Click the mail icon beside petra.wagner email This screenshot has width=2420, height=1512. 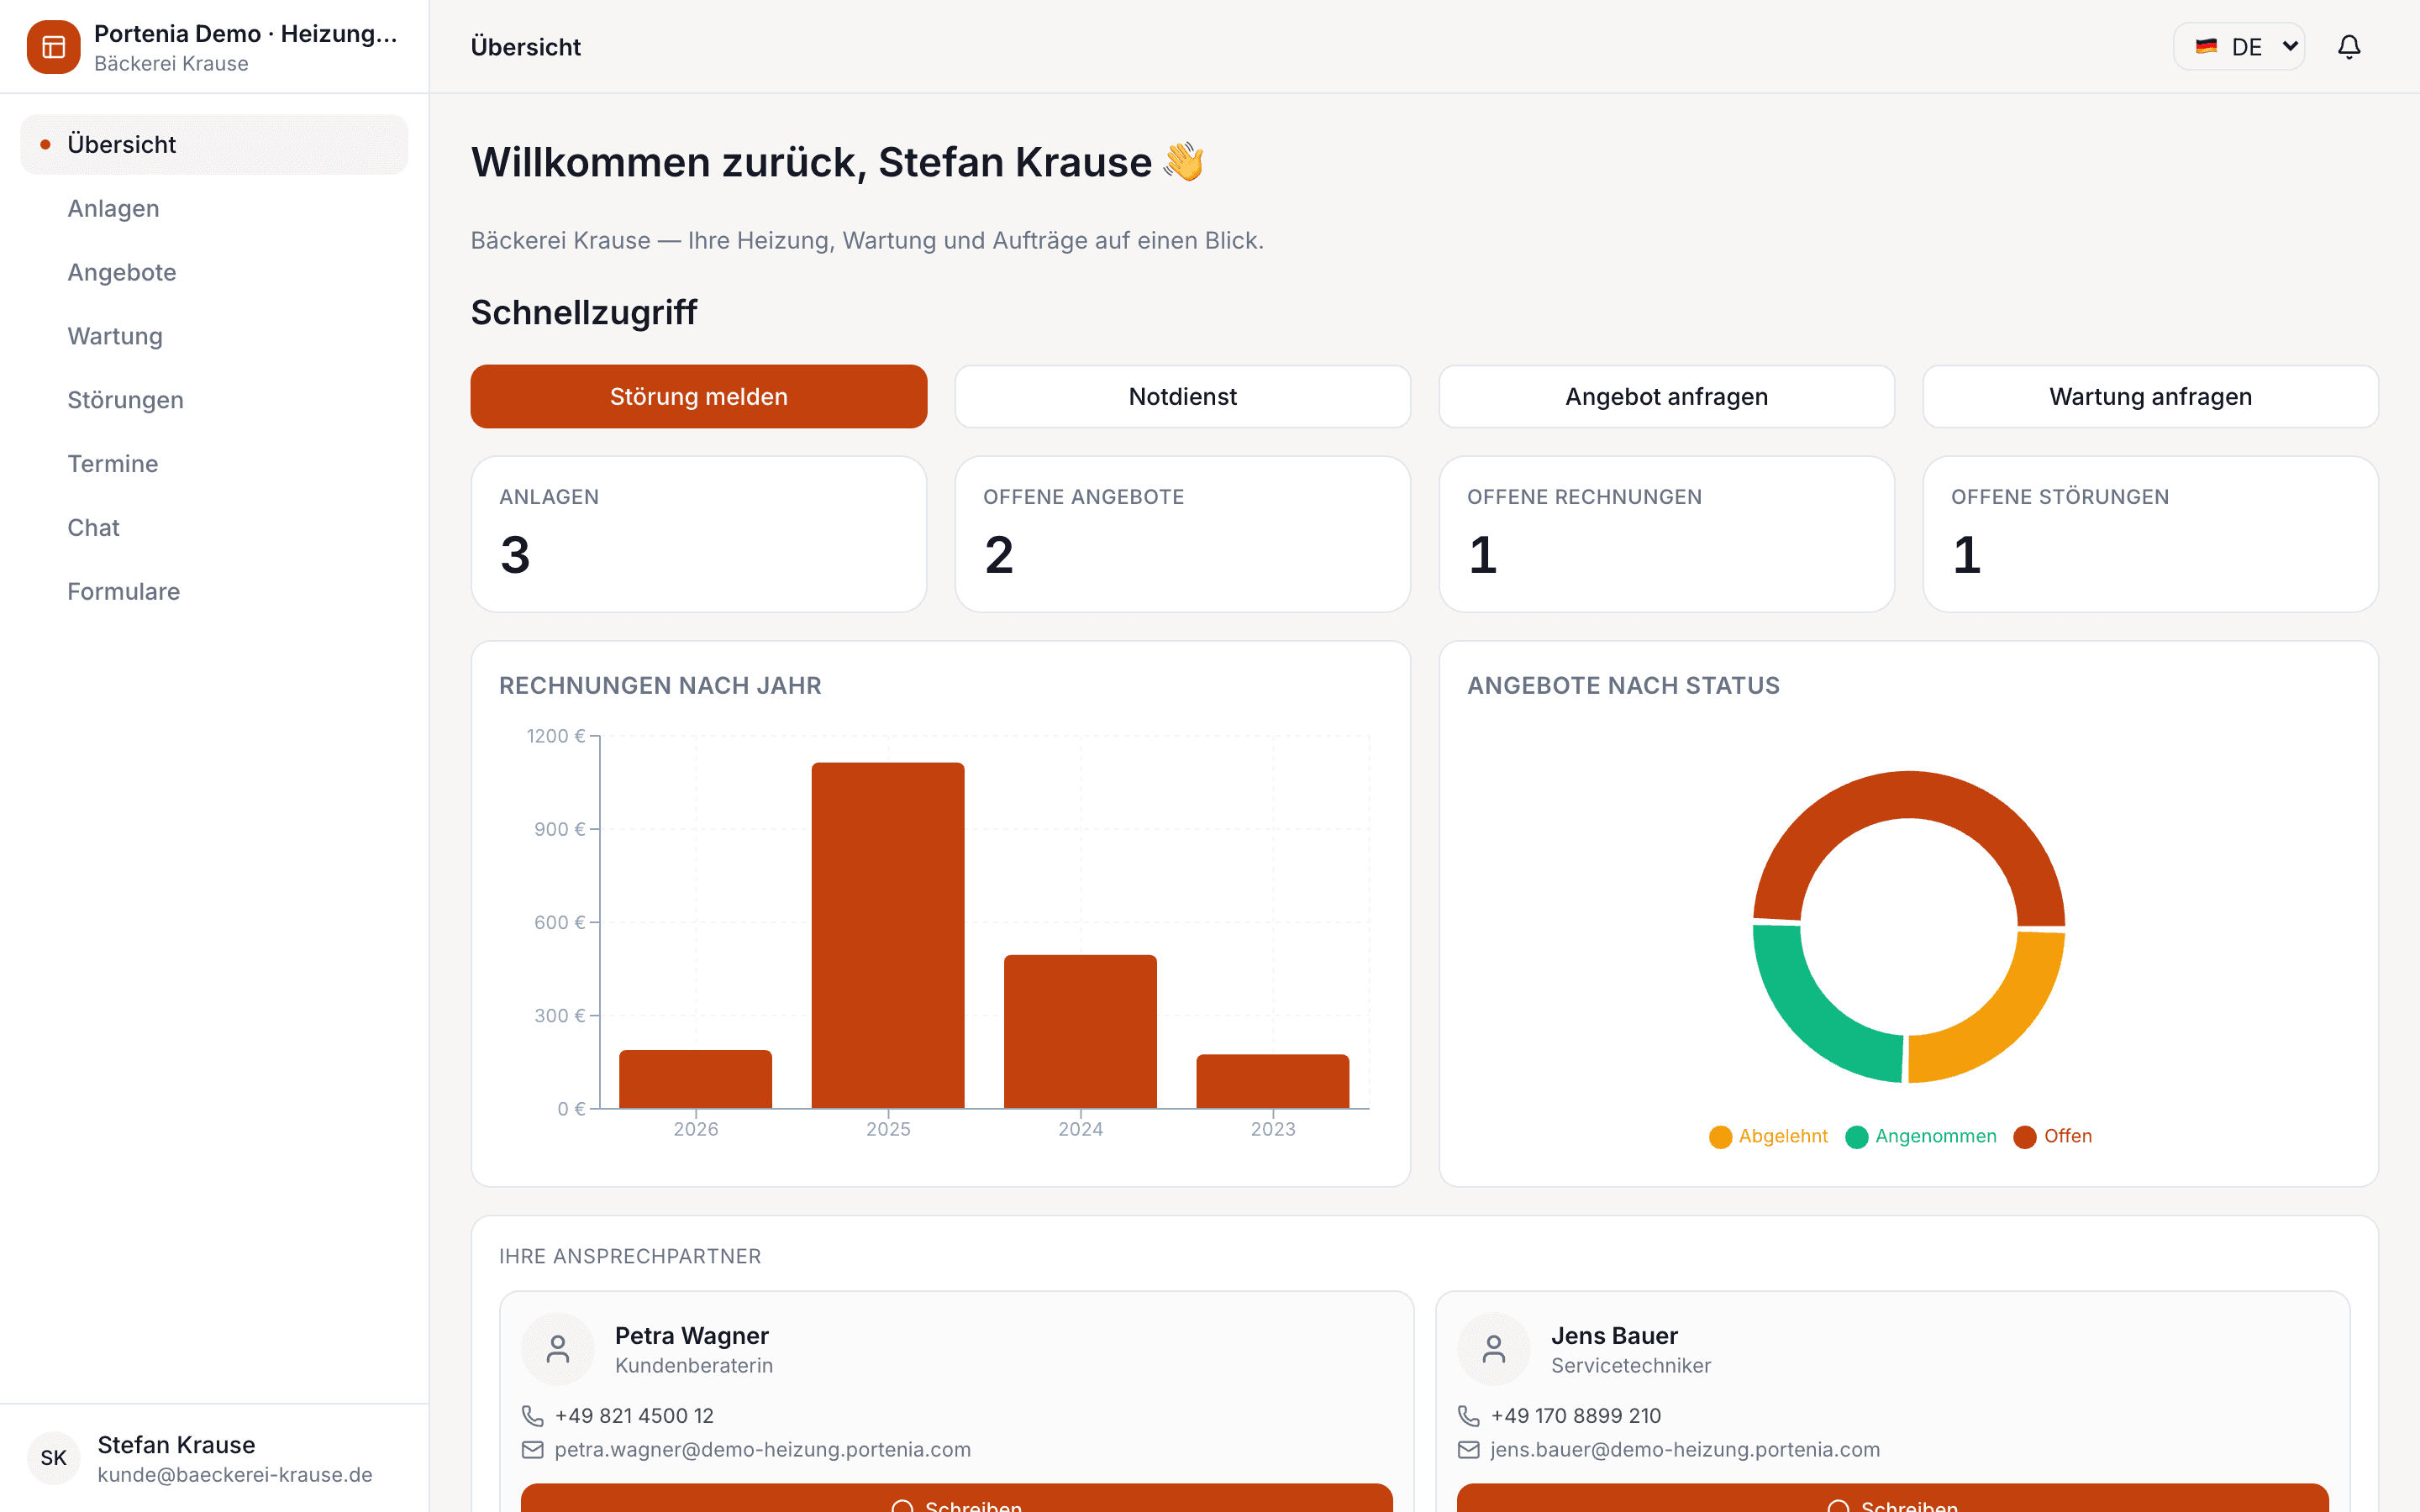(x=533, y=1450)
